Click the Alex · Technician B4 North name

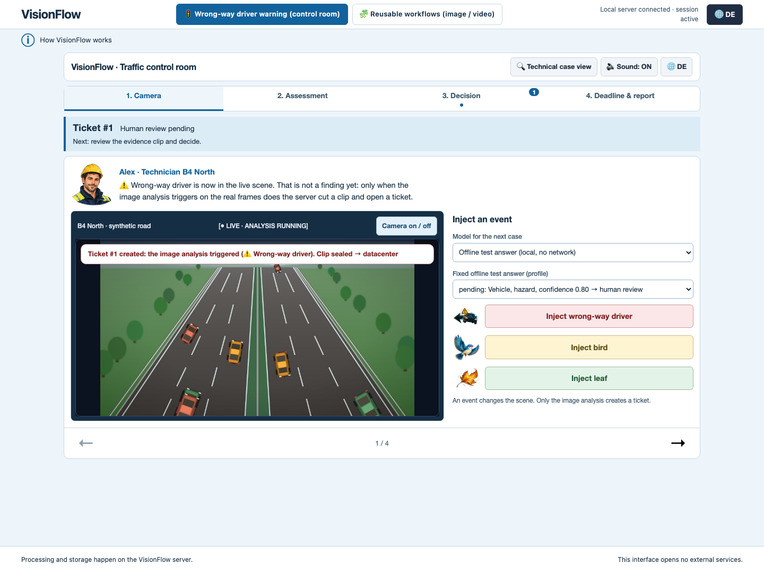tap(167, 172)
